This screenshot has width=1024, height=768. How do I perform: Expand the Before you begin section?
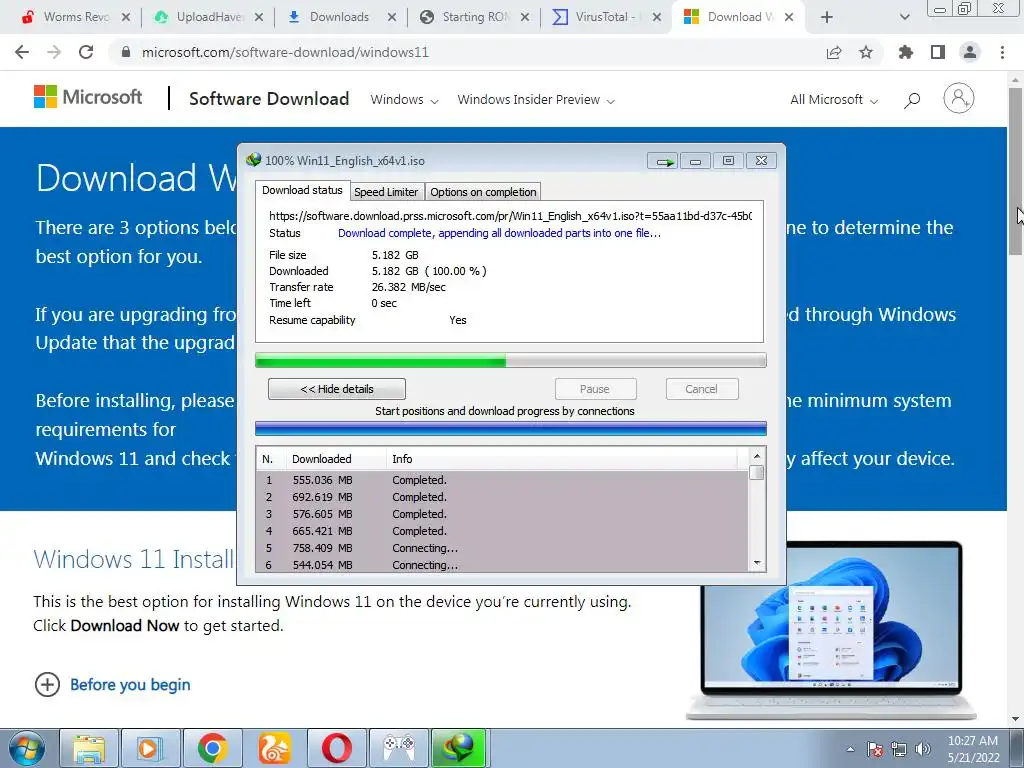pyautogui.click(x=112, y=684)
